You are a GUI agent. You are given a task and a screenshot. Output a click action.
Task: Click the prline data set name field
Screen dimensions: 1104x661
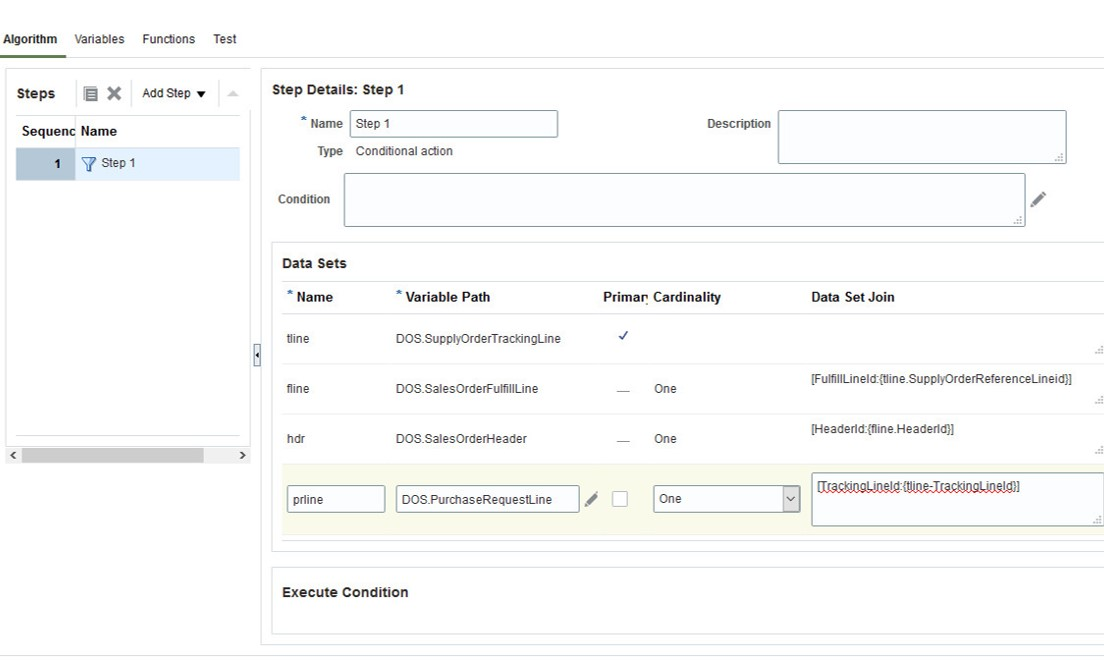click(x=336, y=499)
